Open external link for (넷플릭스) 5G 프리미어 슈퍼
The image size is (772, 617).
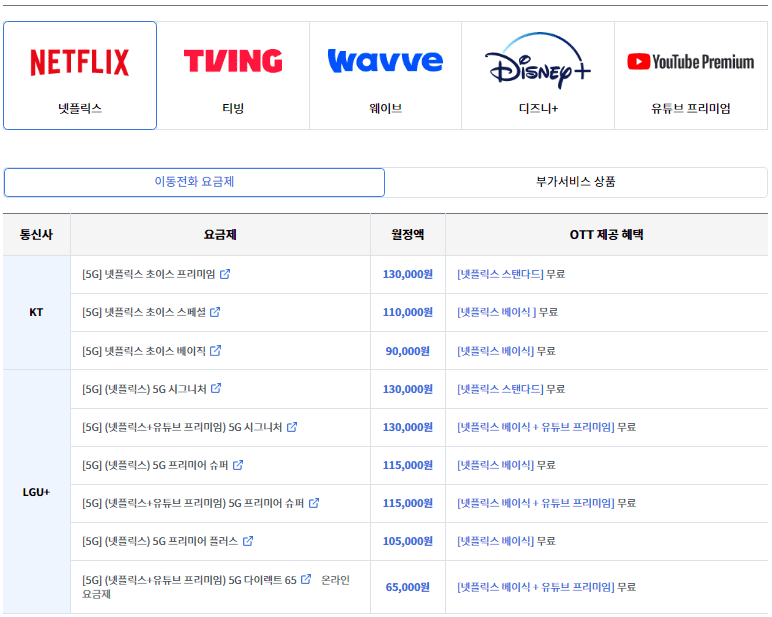tap(238, 465)
